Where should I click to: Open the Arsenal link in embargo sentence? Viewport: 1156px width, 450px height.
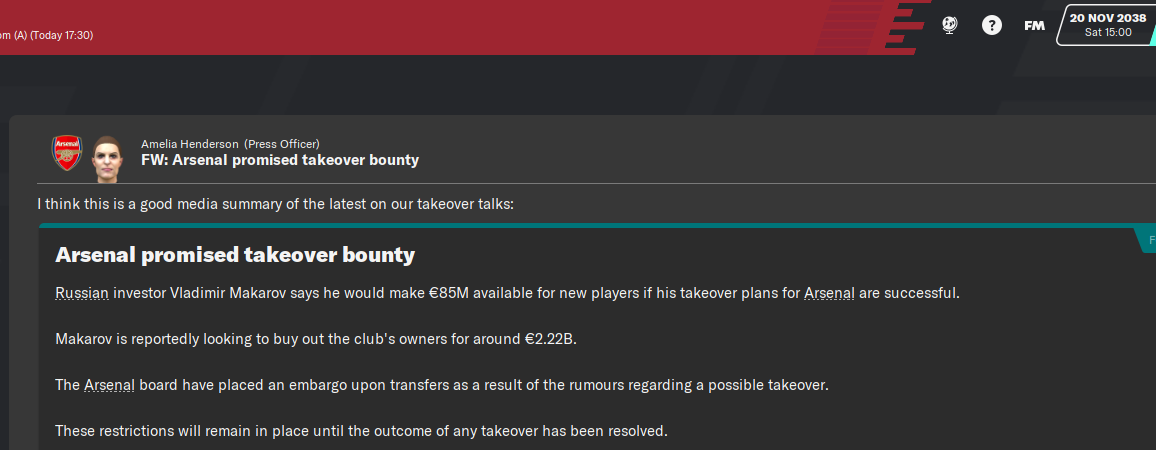point(109,385)
